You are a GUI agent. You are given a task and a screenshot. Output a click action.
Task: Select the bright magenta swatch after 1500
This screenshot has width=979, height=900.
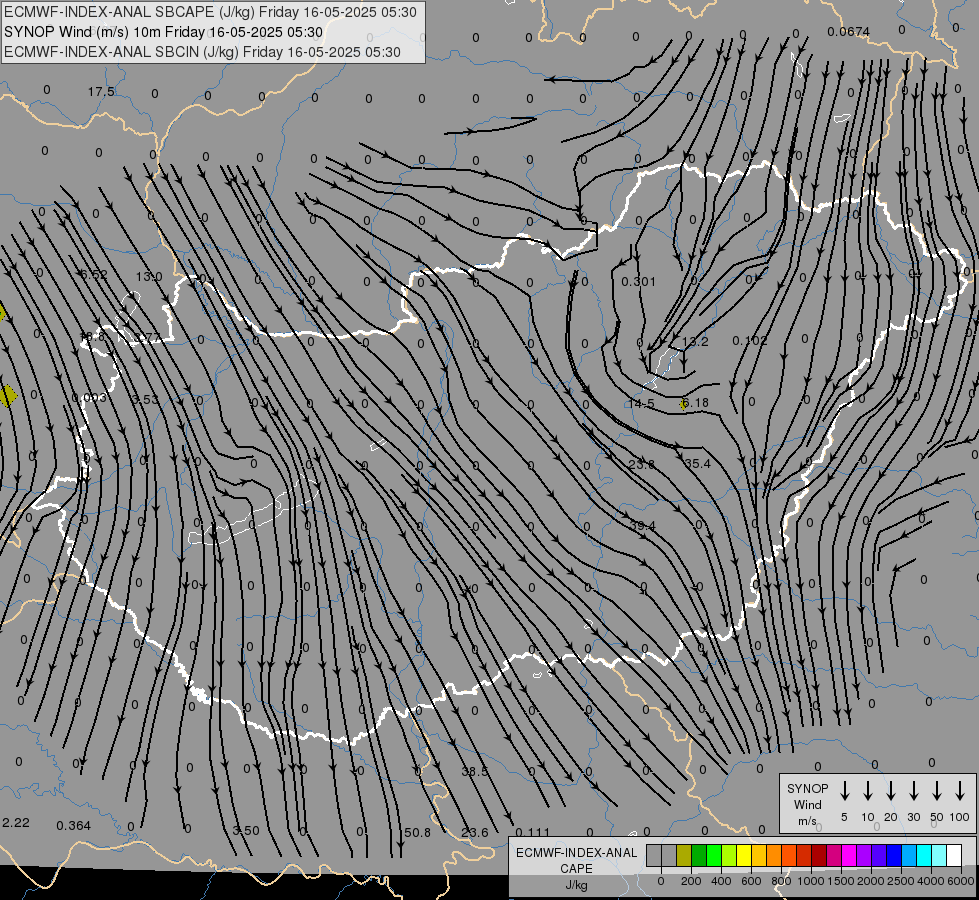point(849,855)
